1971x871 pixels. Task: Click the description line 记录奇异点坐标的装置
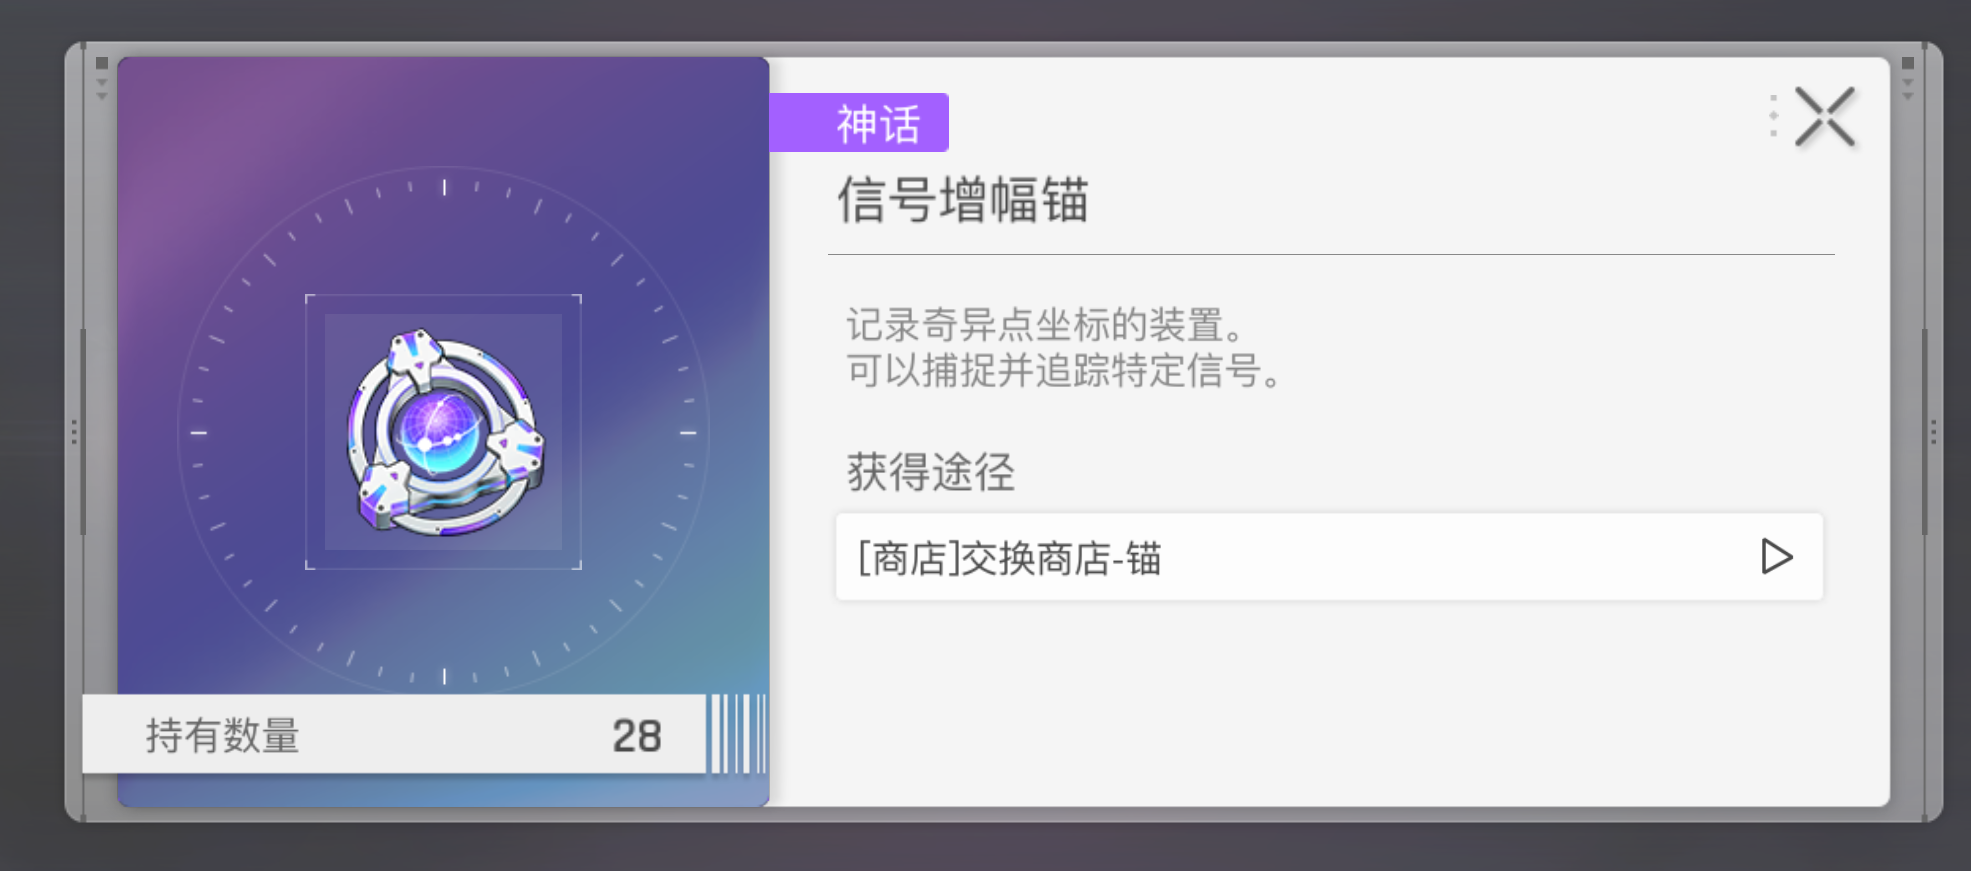[1044, 325]
